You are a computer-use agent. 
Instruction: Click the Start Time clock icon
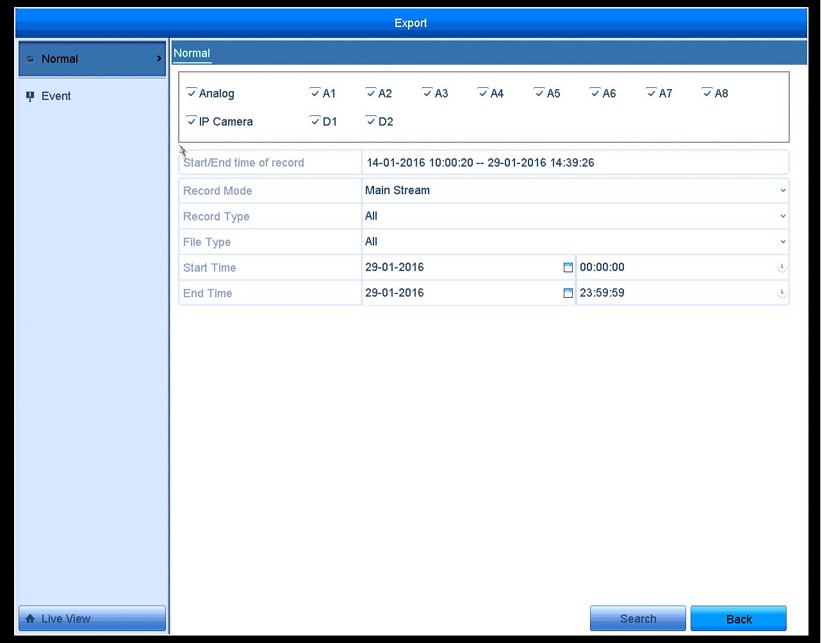tap(782, 268)
